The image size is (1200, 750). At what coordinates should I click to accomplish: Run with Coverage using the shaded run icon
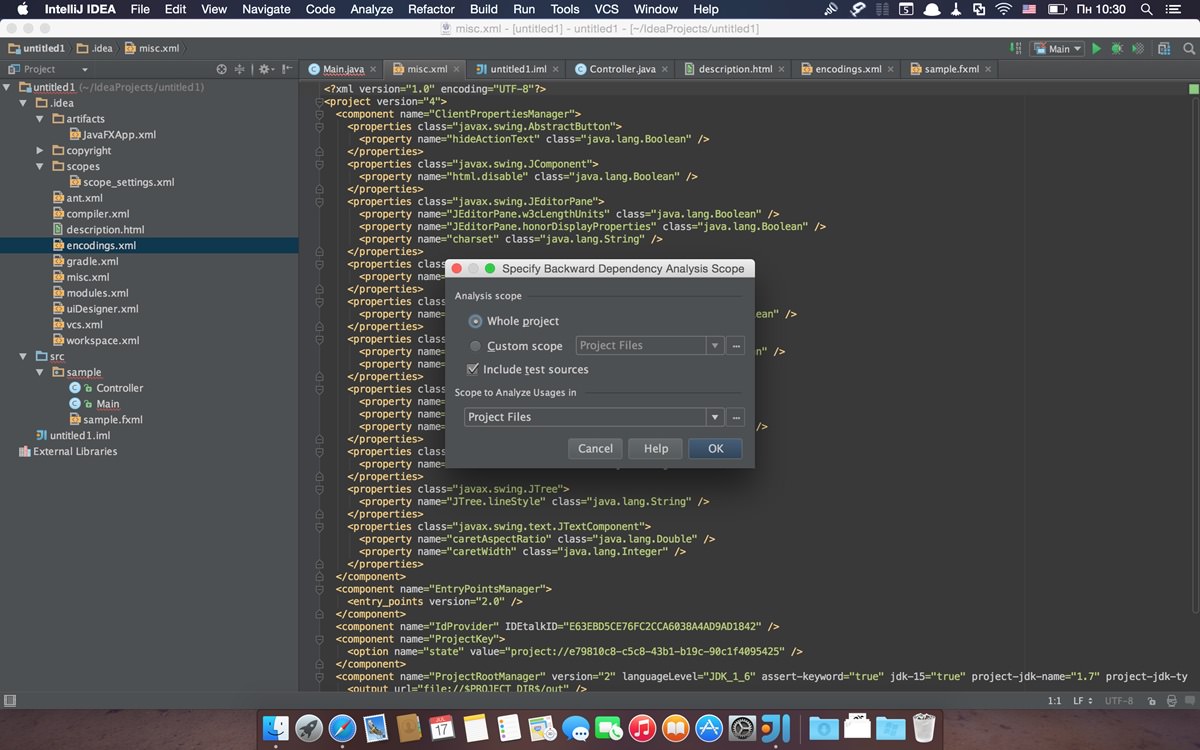[1137, 47]
